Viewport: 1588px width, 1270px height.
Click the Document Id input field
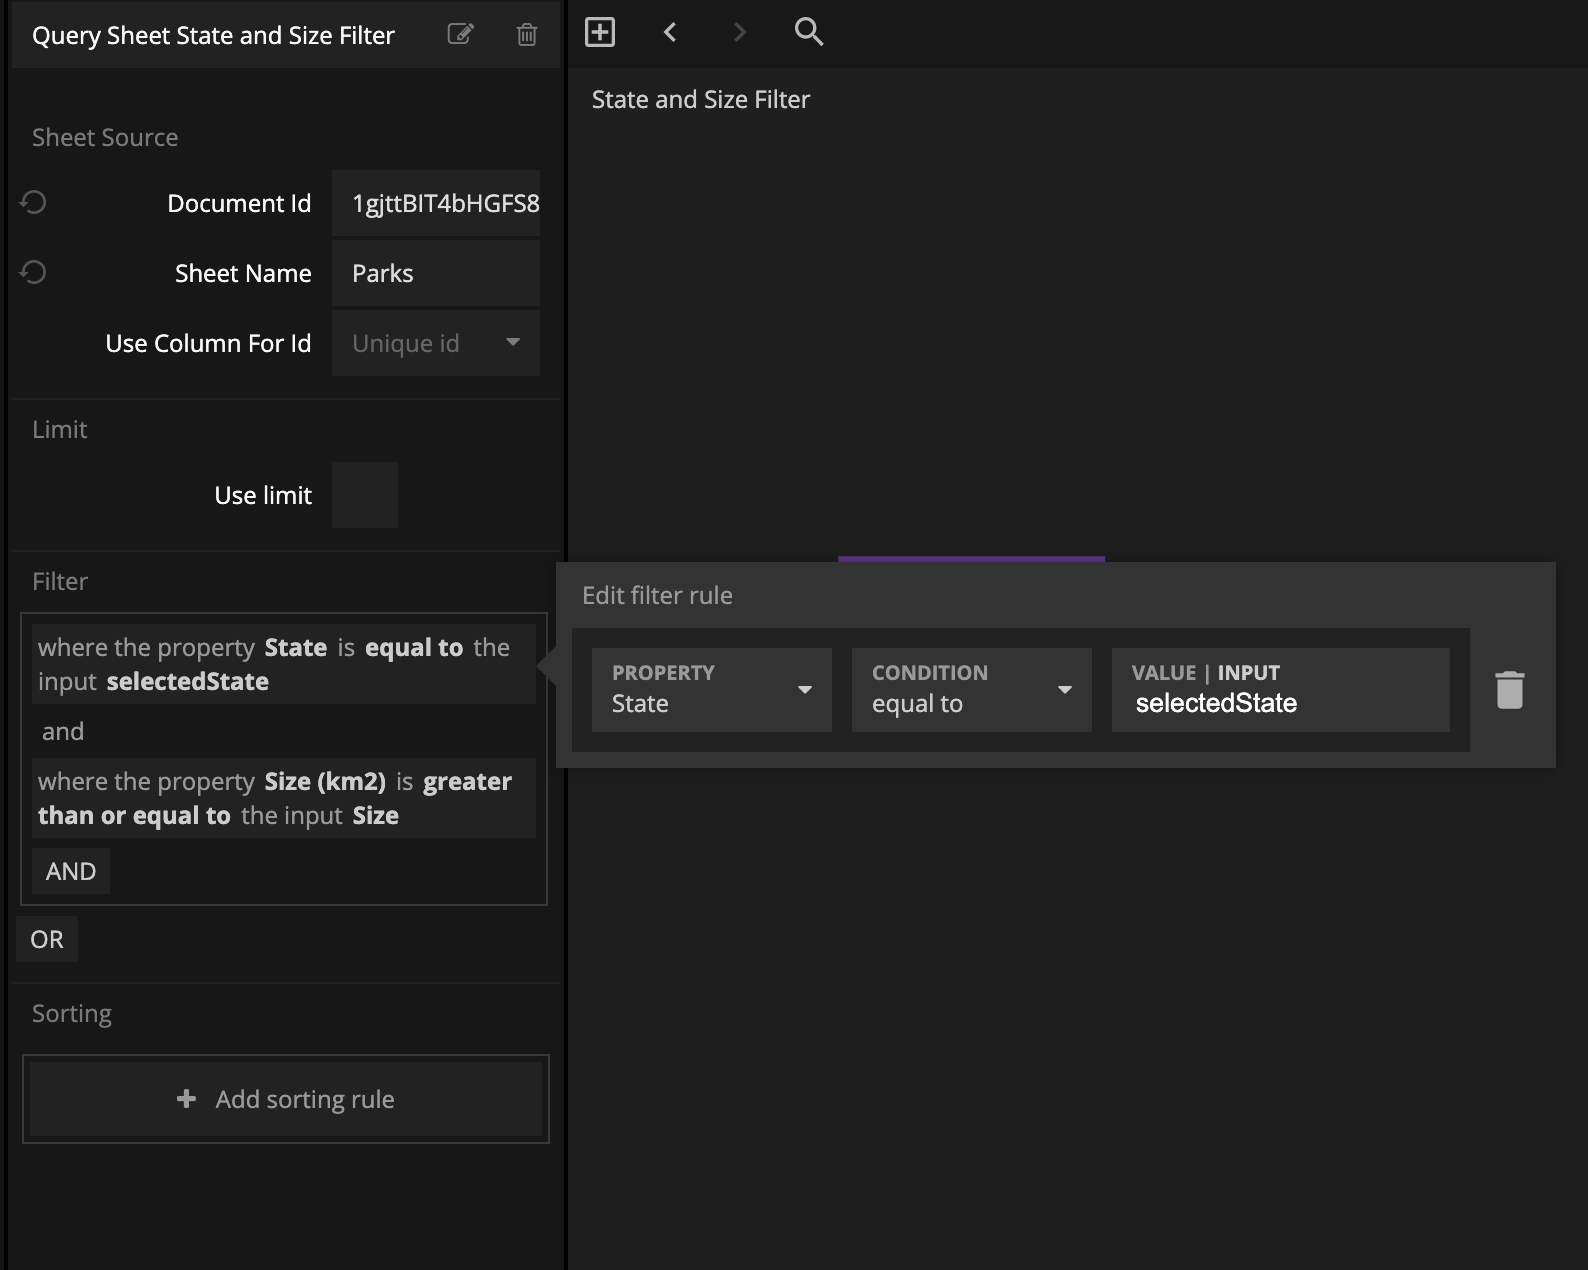click(436, 203)
